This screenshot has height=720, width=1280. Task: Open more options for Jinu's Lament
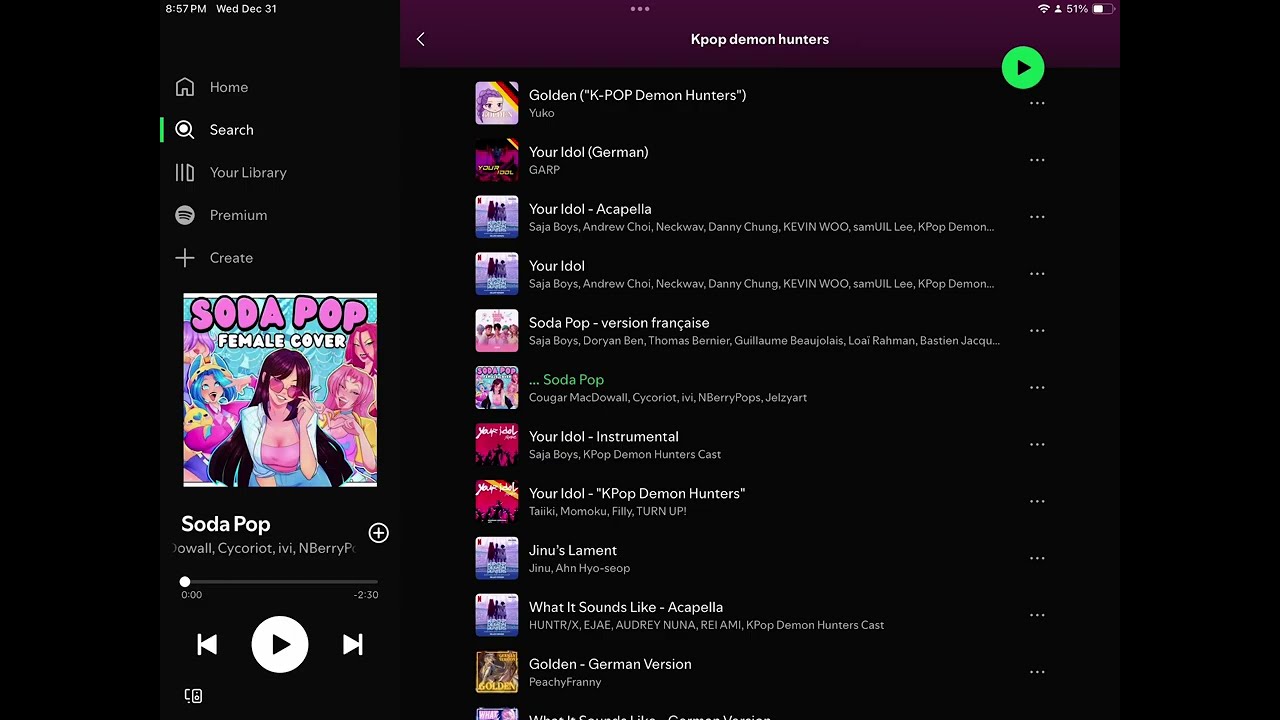click(1037, 559)
